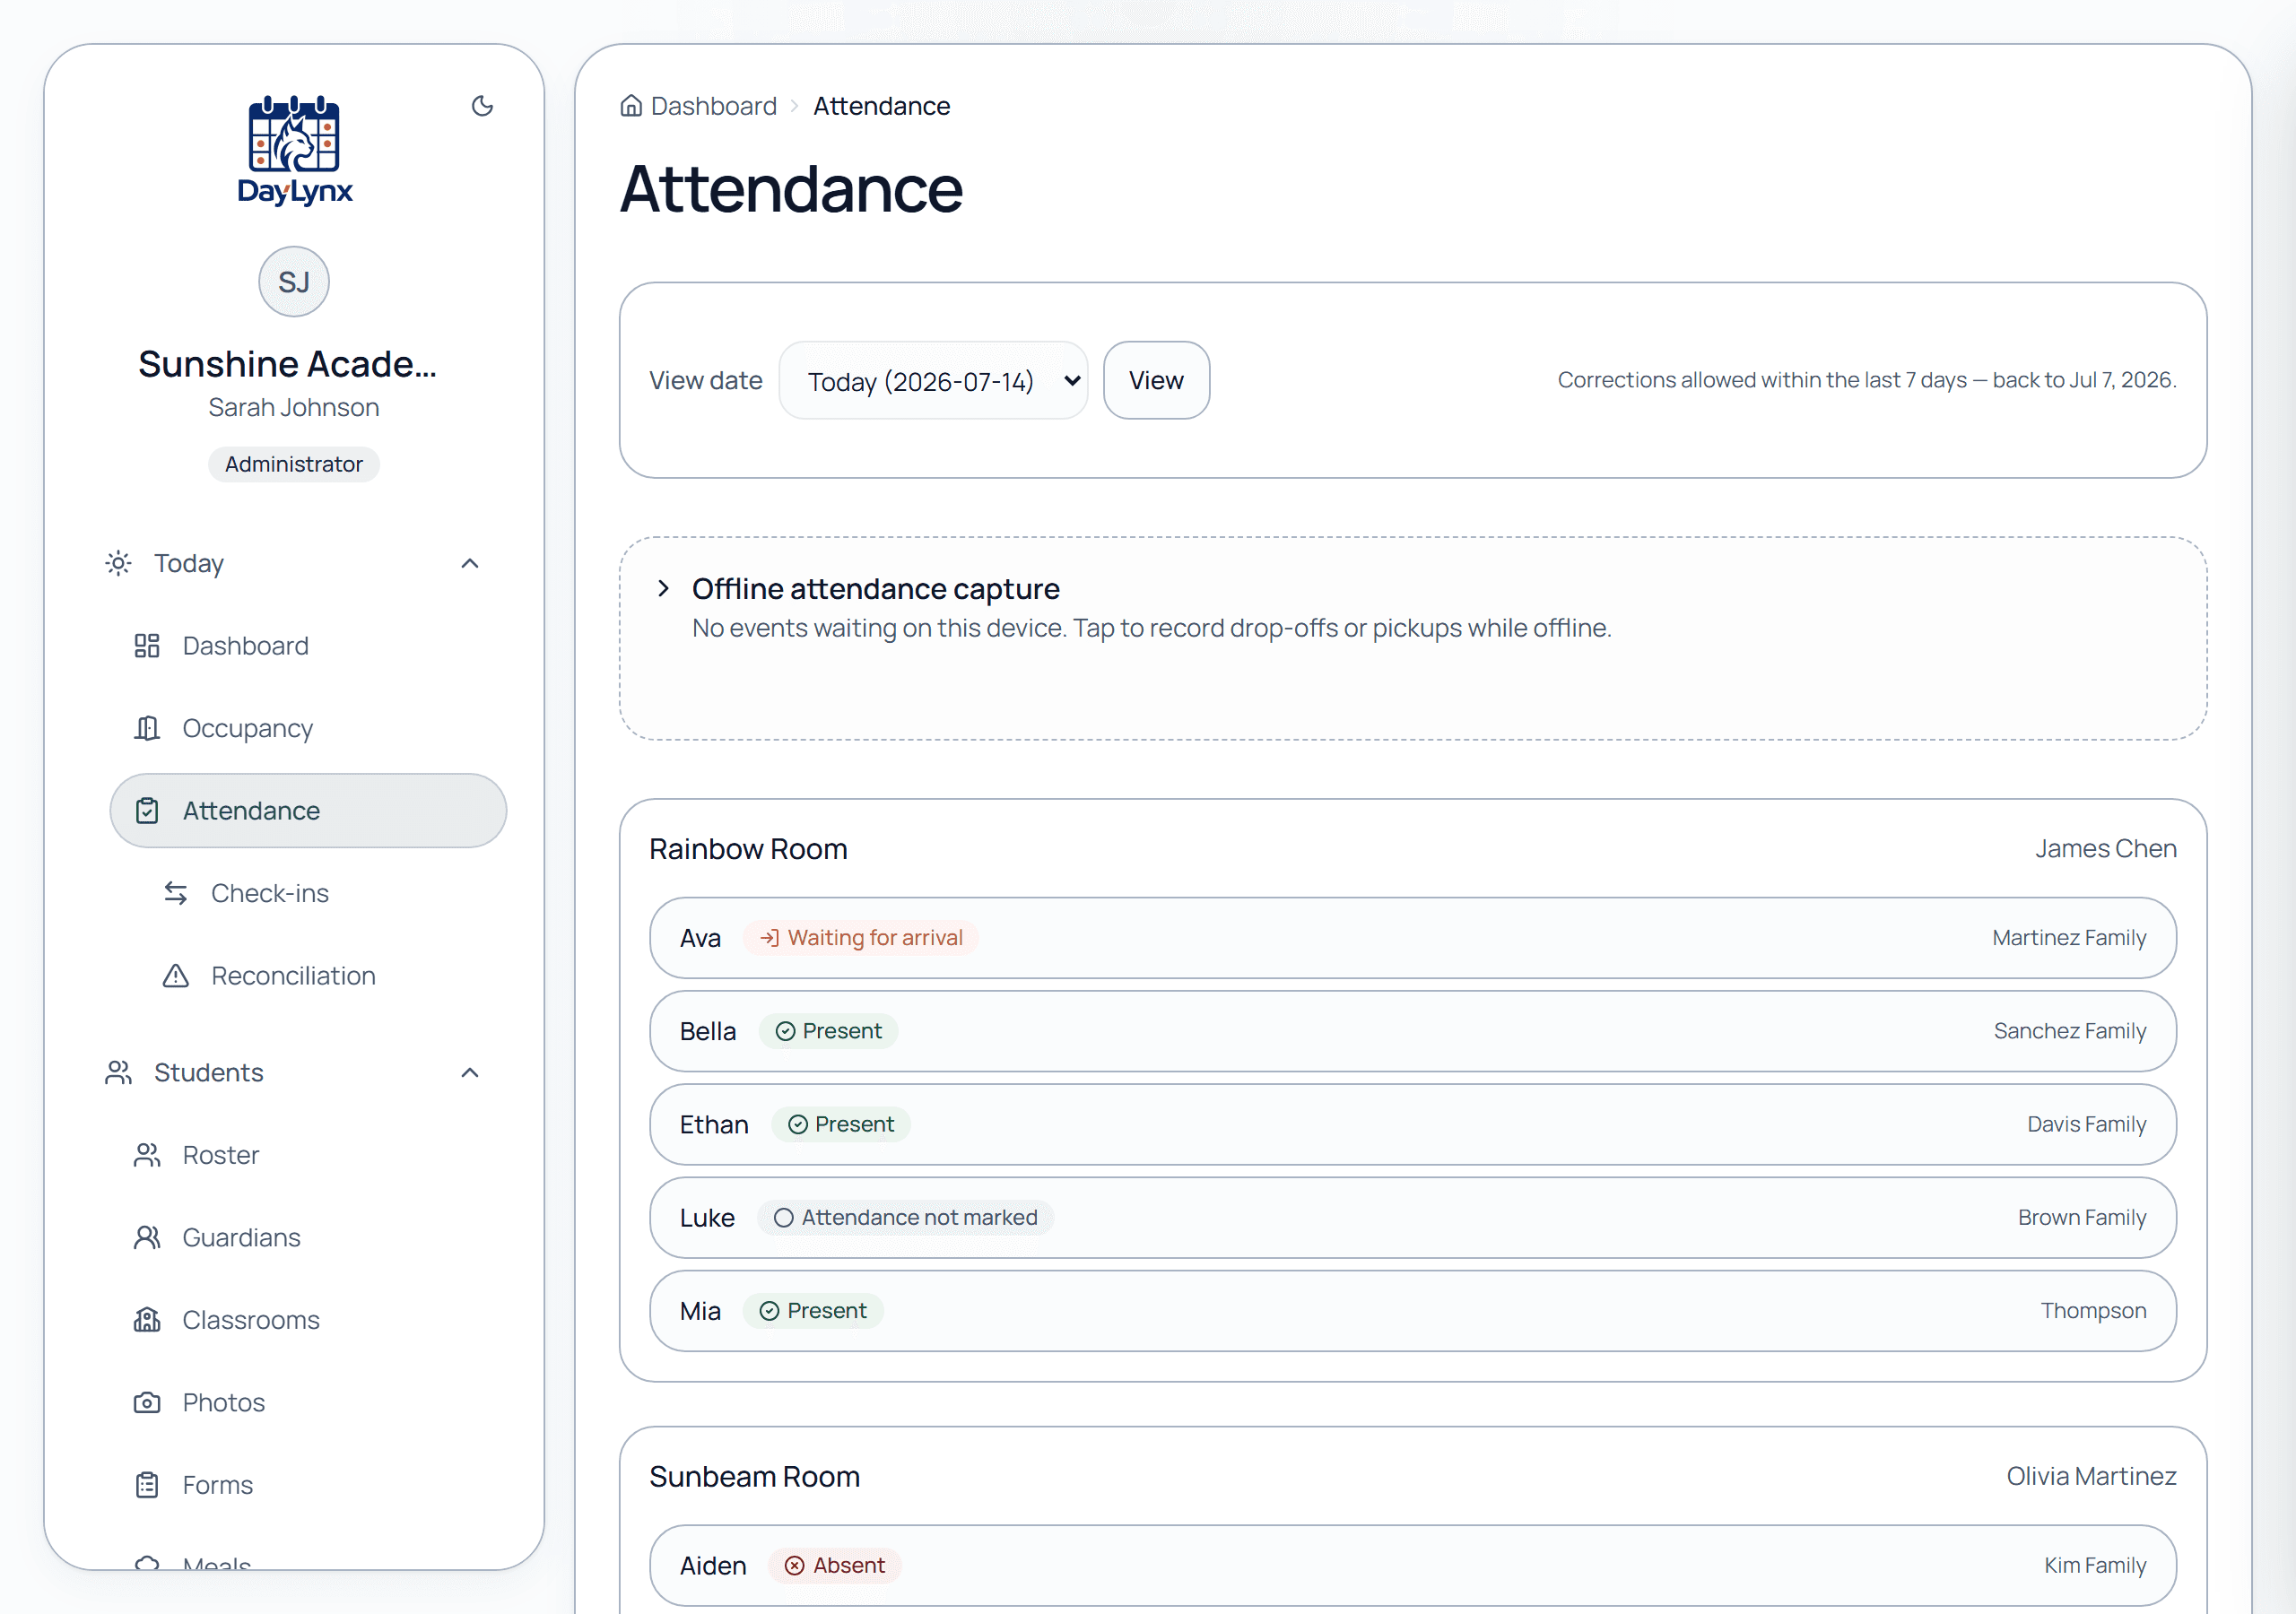
Task: Click the Administrator role badge
Action: click(x=294, y=464)
